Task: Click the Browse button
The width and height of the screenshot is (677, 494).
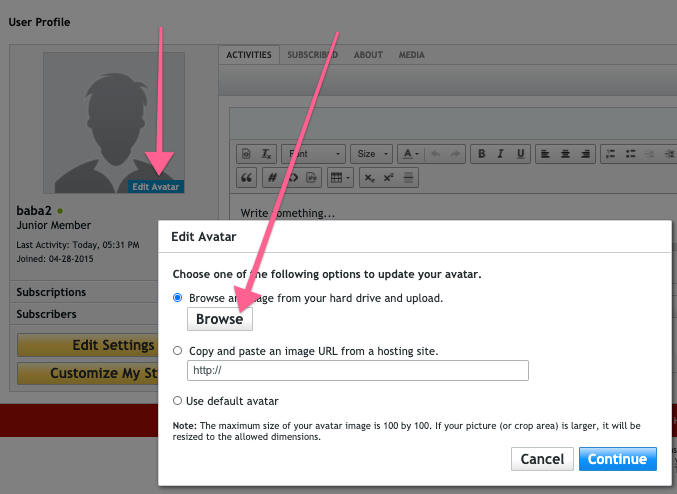Action: click(x=220, y=319)
